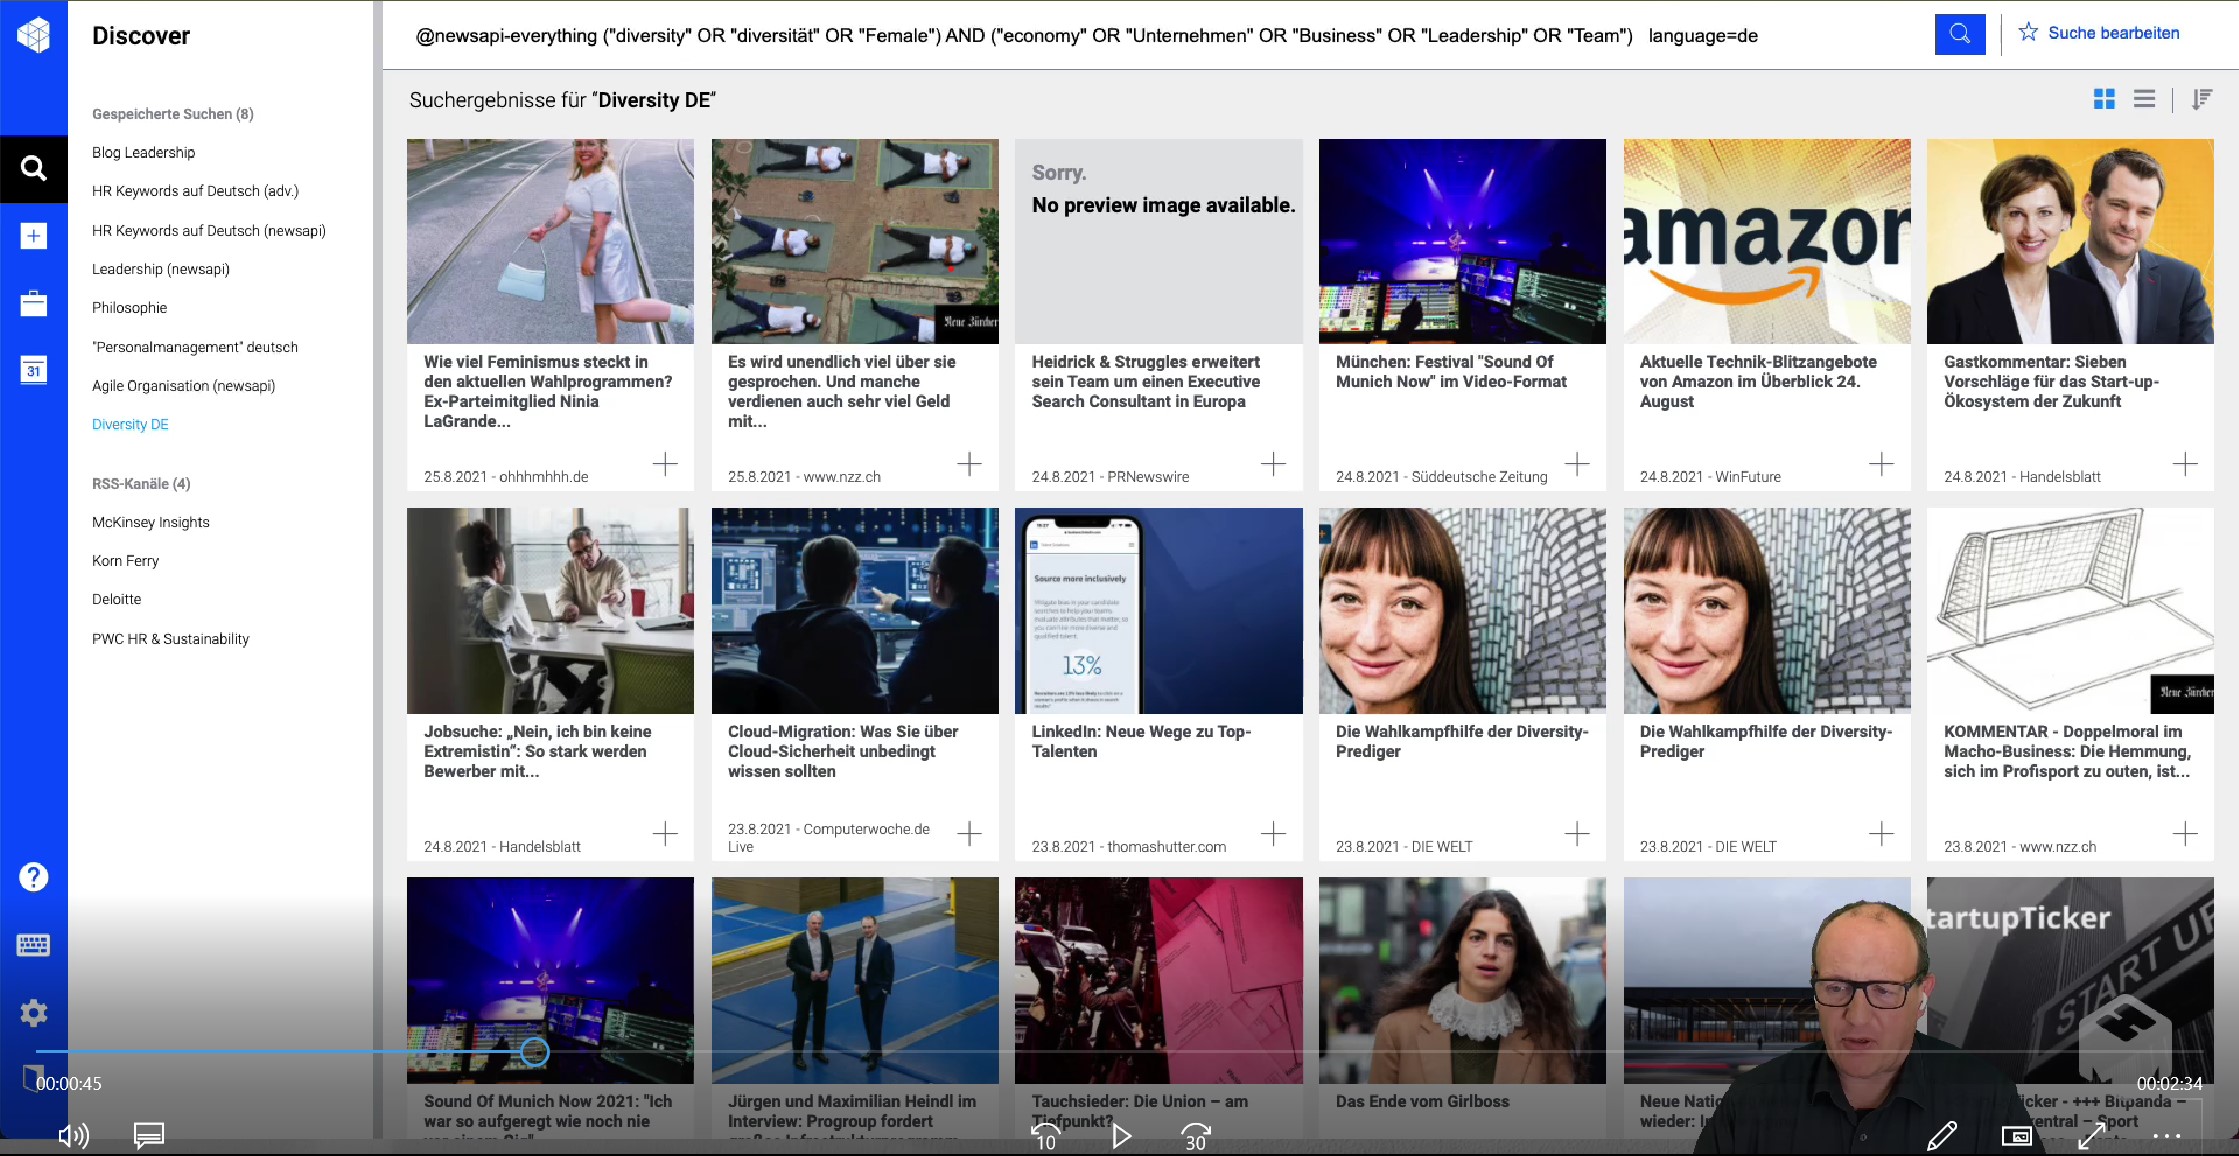The image size is (2239, 1156).
Task: Open article Gastkommentar: Sieben Vorschläge
Action: click(2051, 381)
